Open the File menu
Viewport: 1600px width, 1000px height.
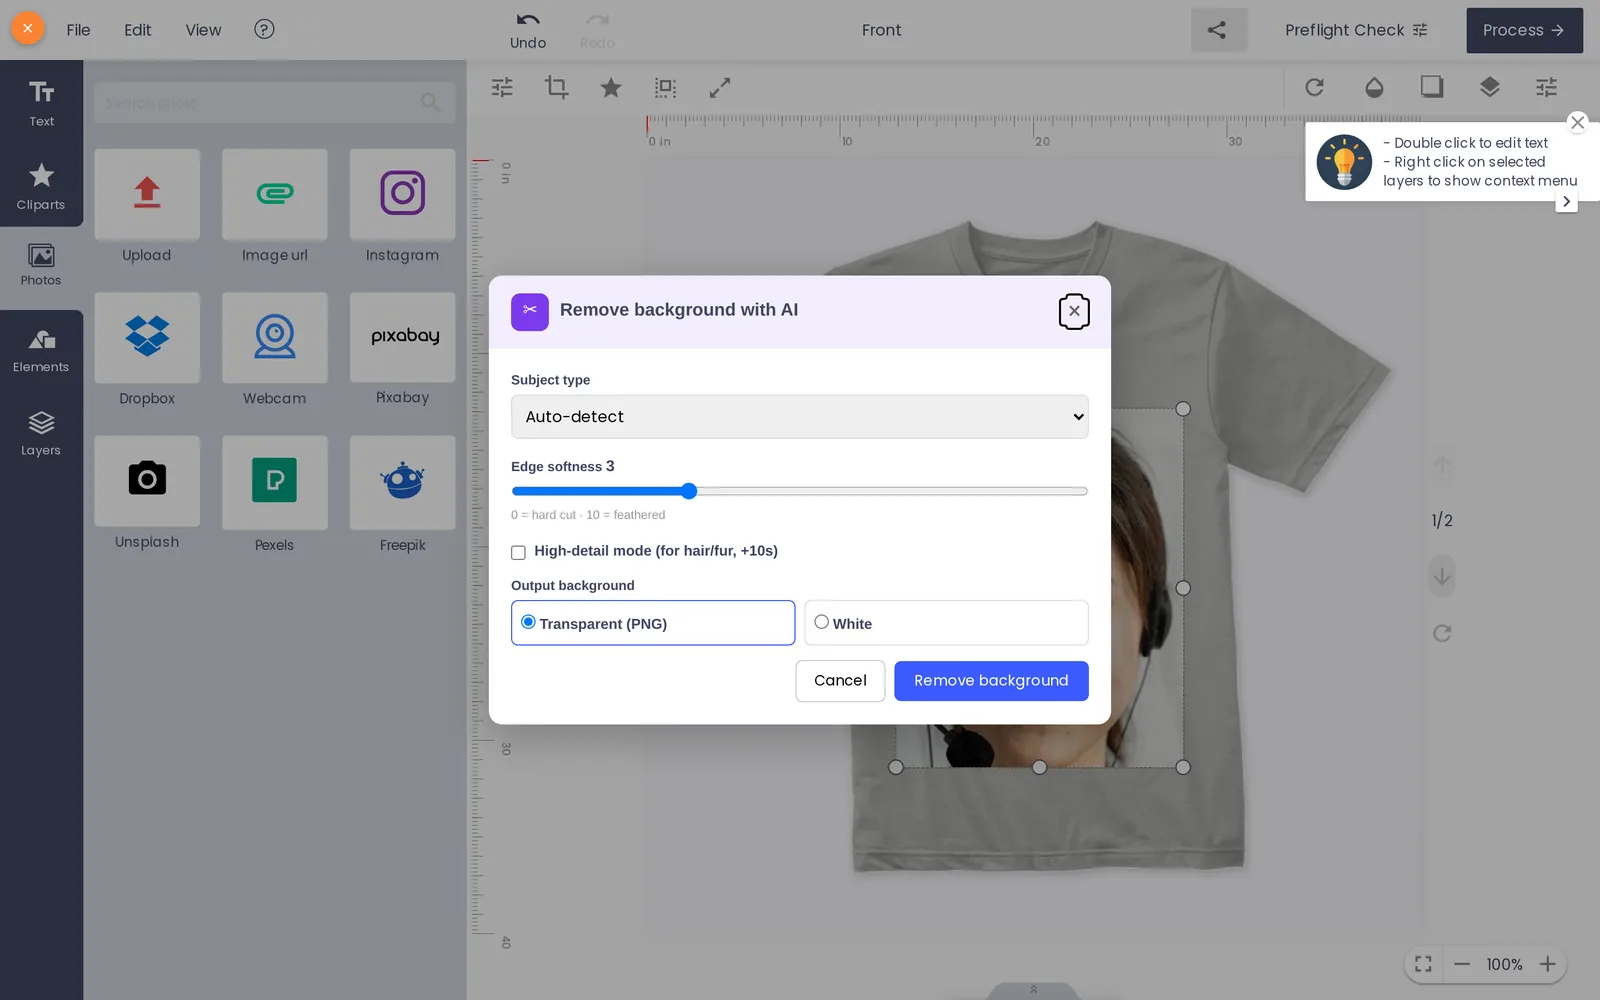tap(78, 30)
